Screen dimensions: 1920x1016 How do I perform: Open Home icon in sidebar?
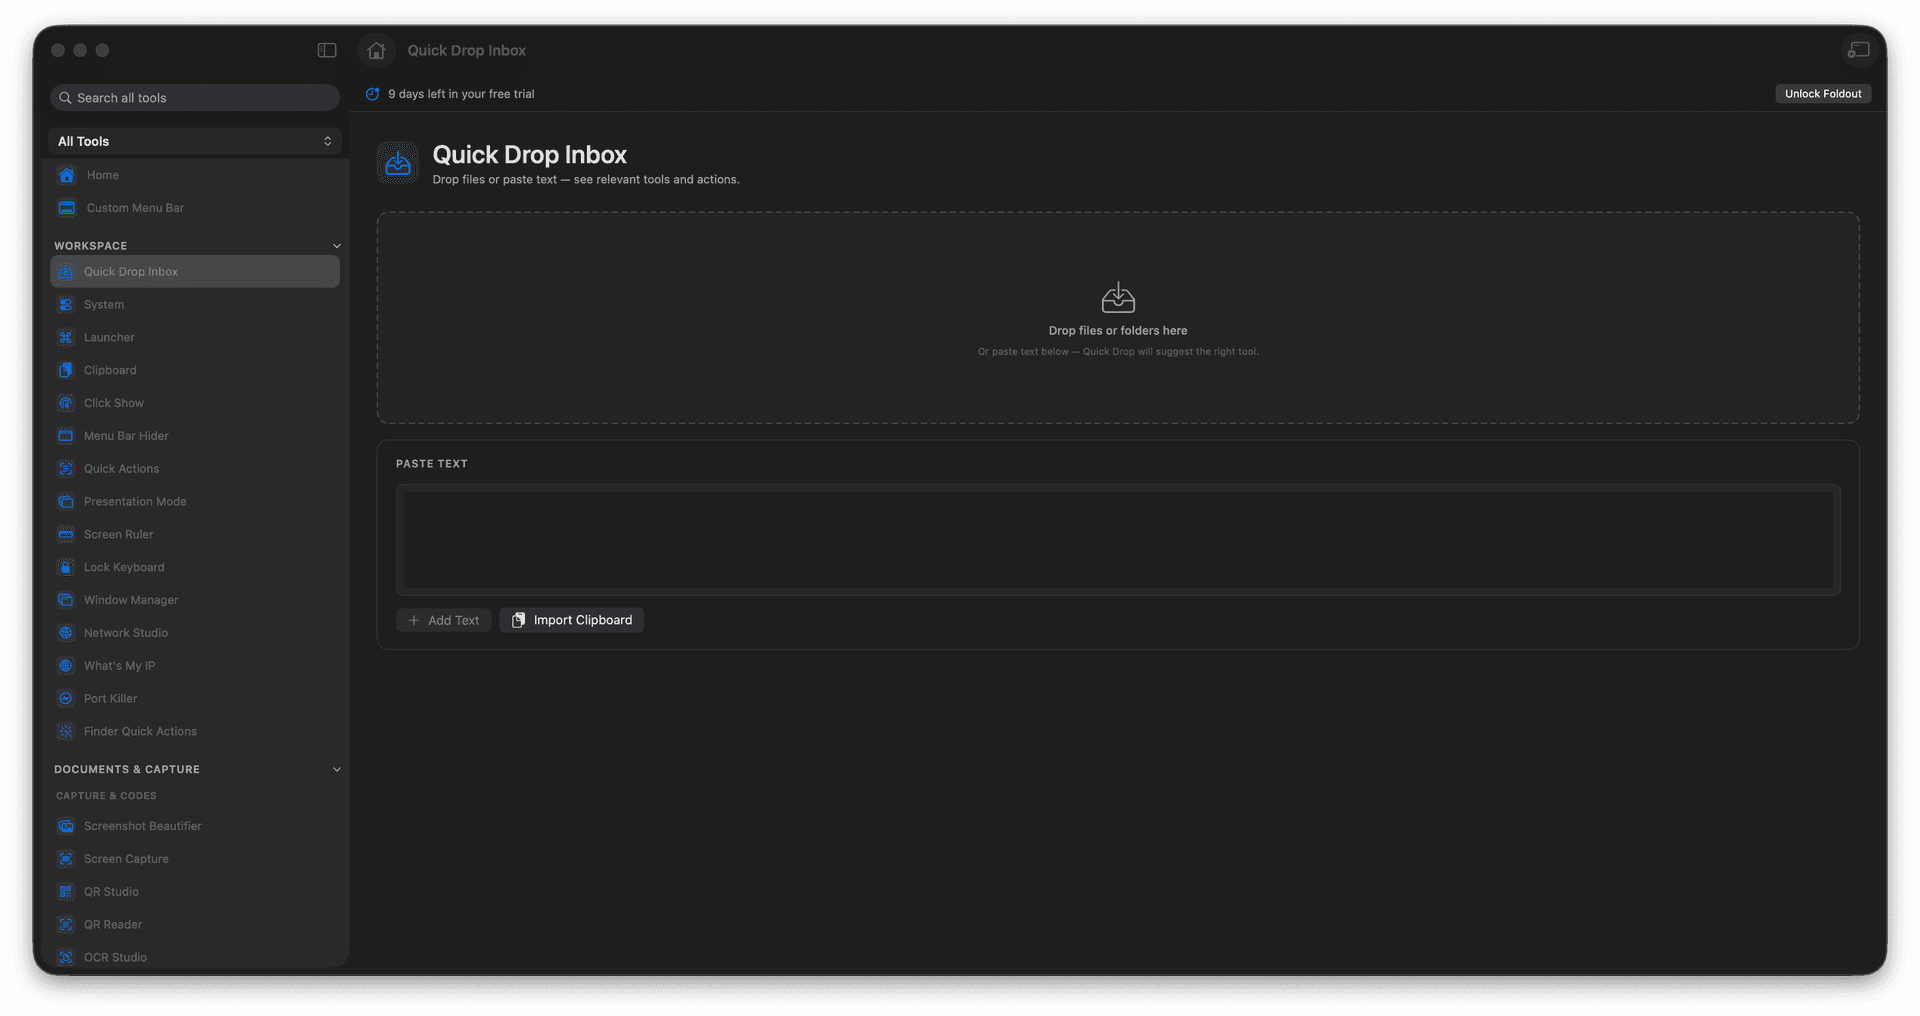(x=67, y=175)
